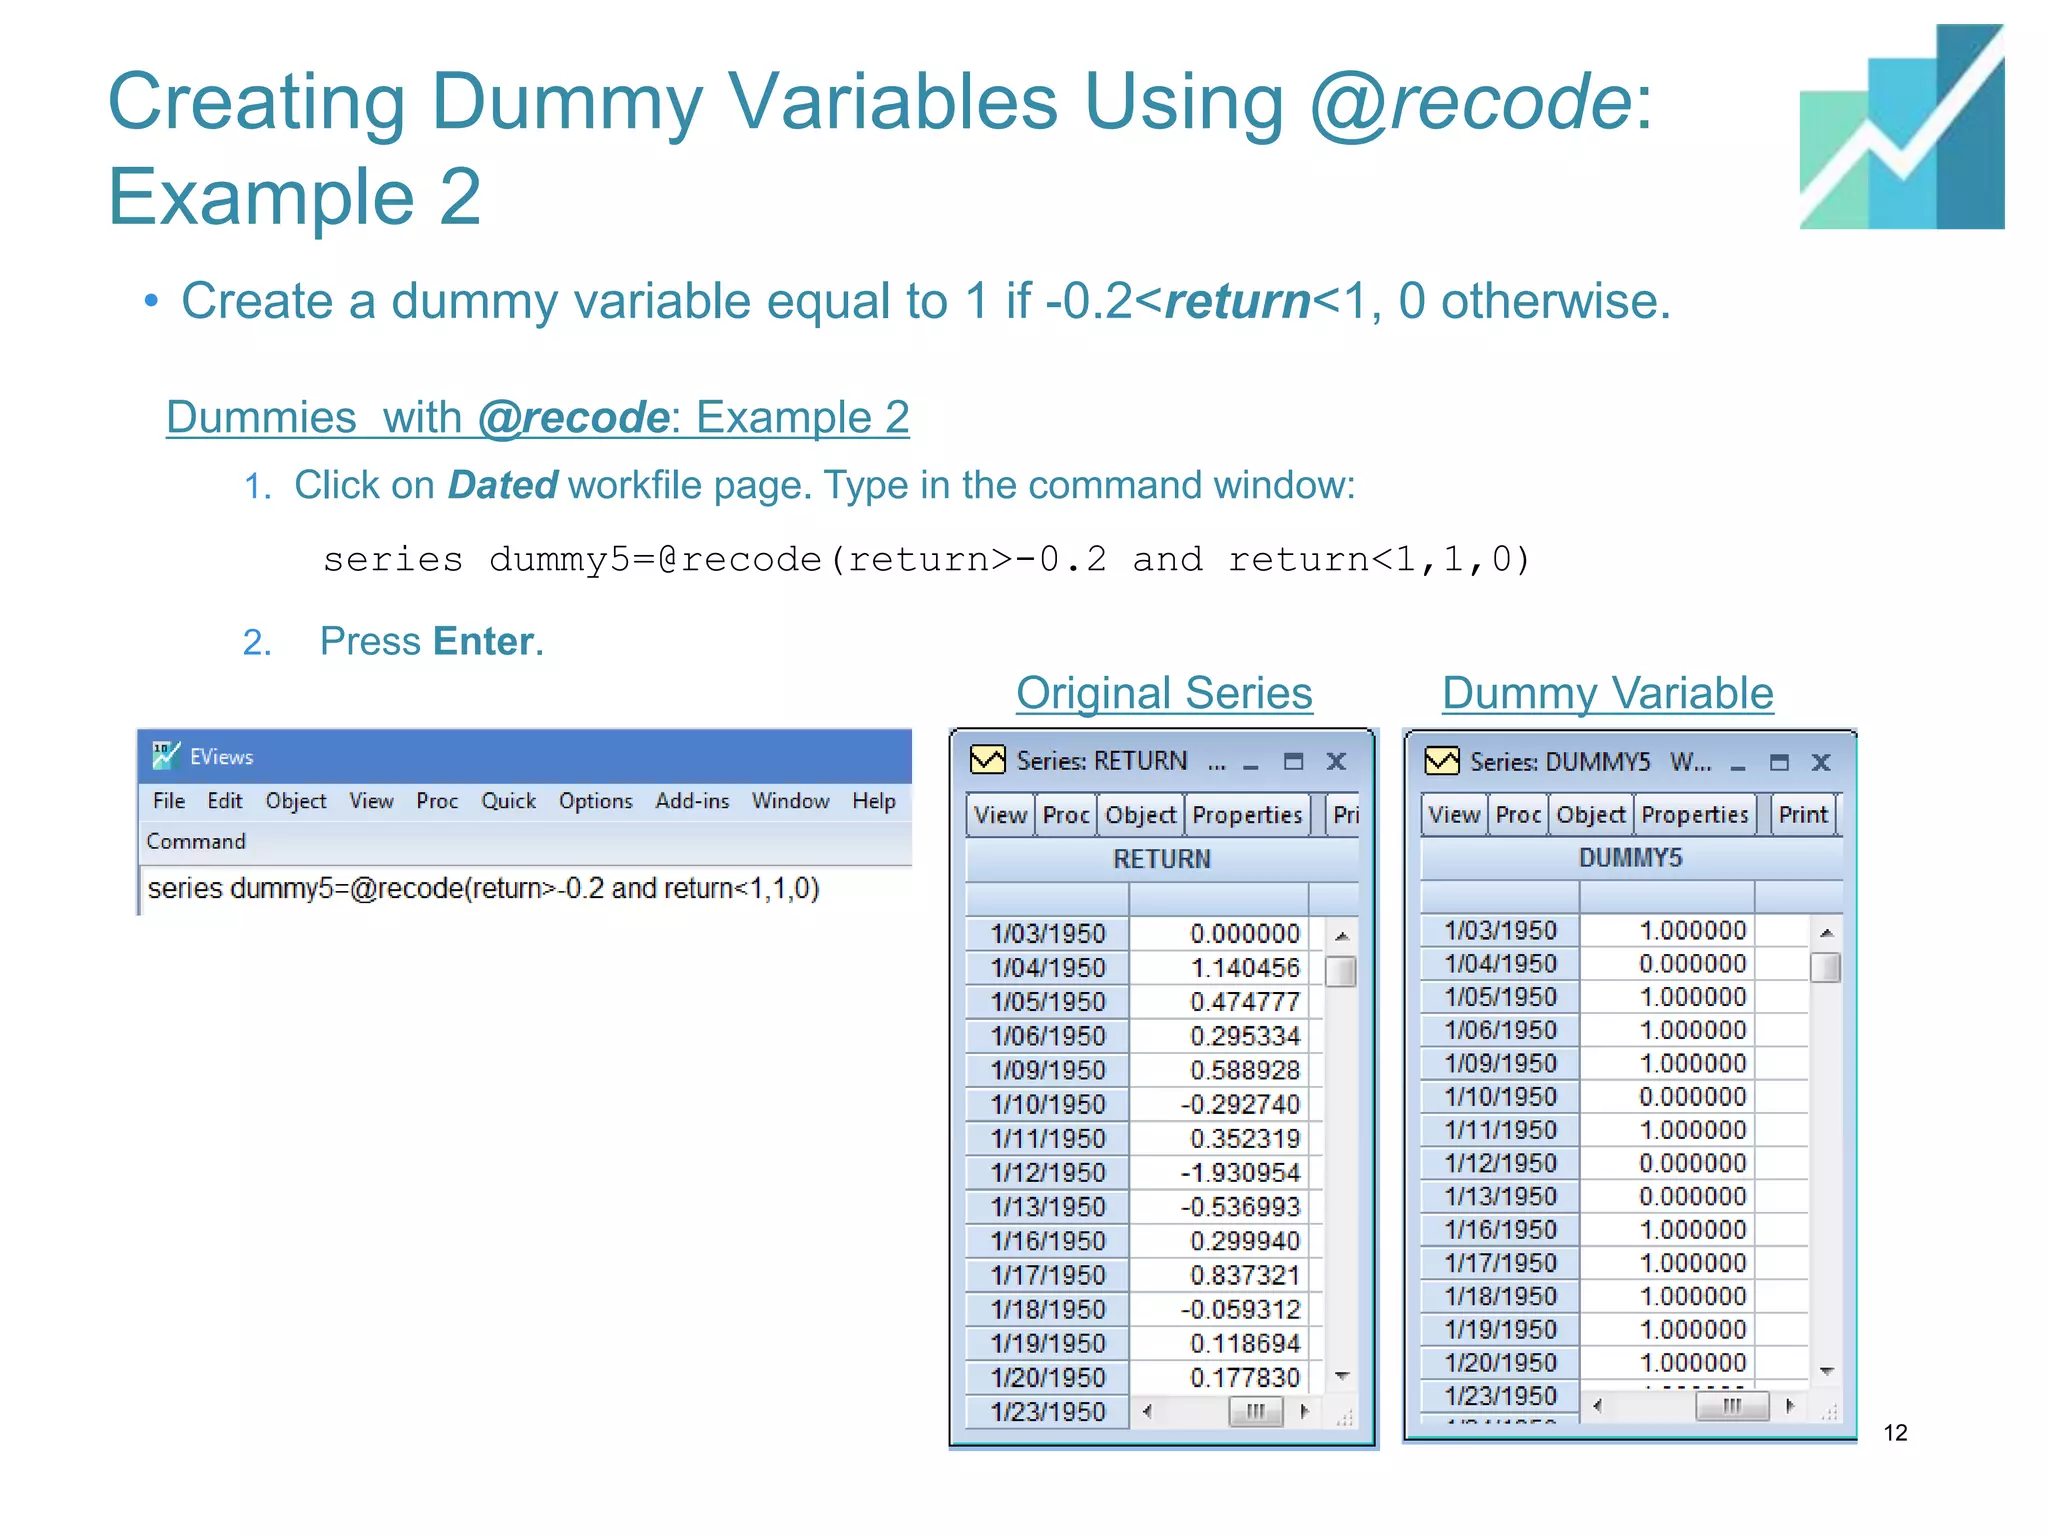Maximize the RETURN series window
The width and height of the screenshot is (2048, 1536).
pyautogui.click(x=1293, y=762)
